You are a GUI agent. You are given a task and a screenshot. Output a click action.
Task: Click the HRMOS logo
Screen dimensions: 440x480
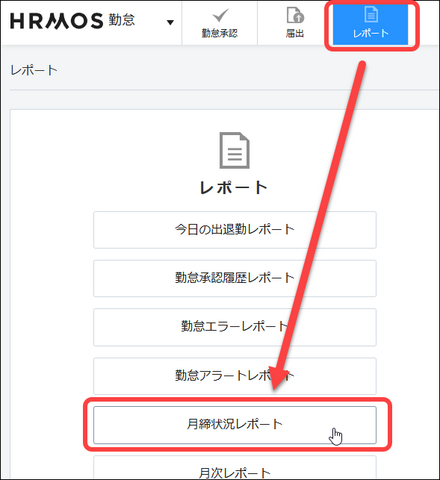tap(57, 21)
